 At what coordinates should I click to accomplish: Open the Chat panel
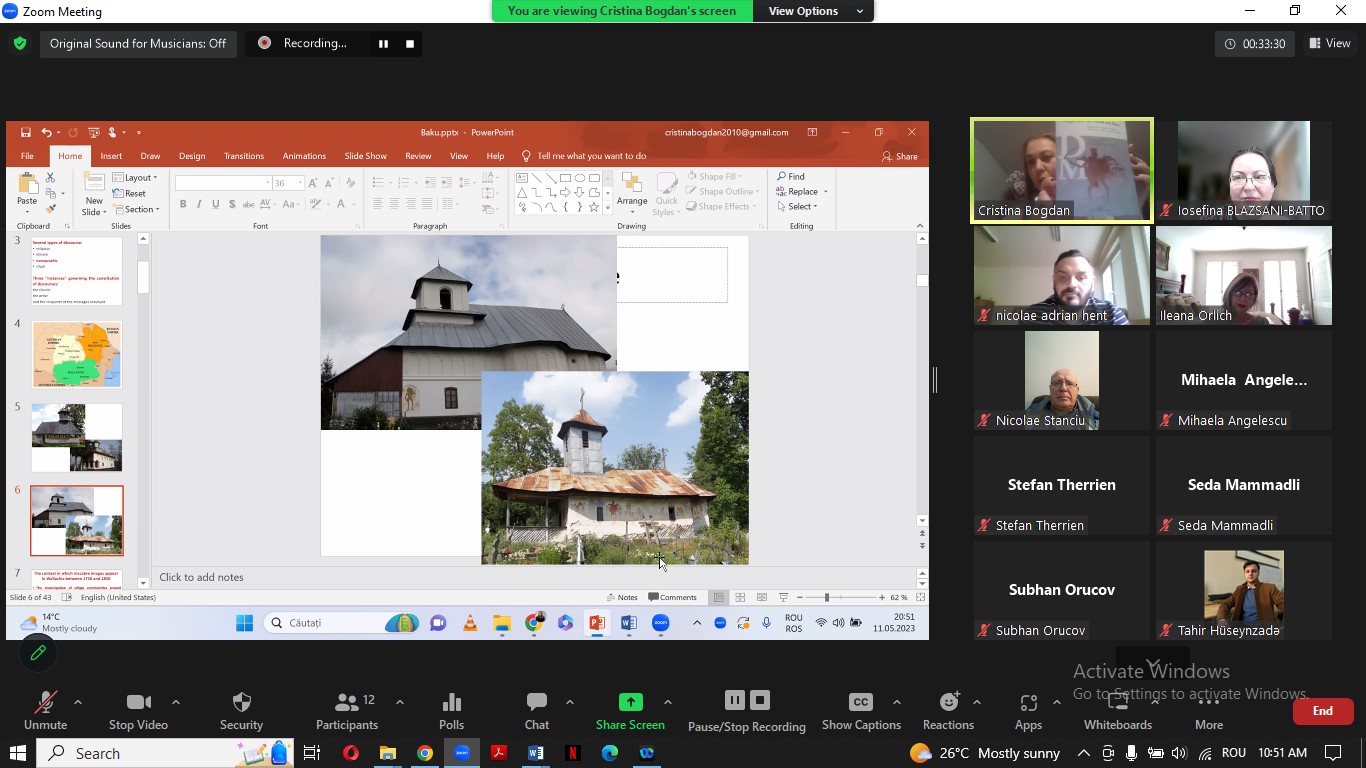click(x=537, y=711)
